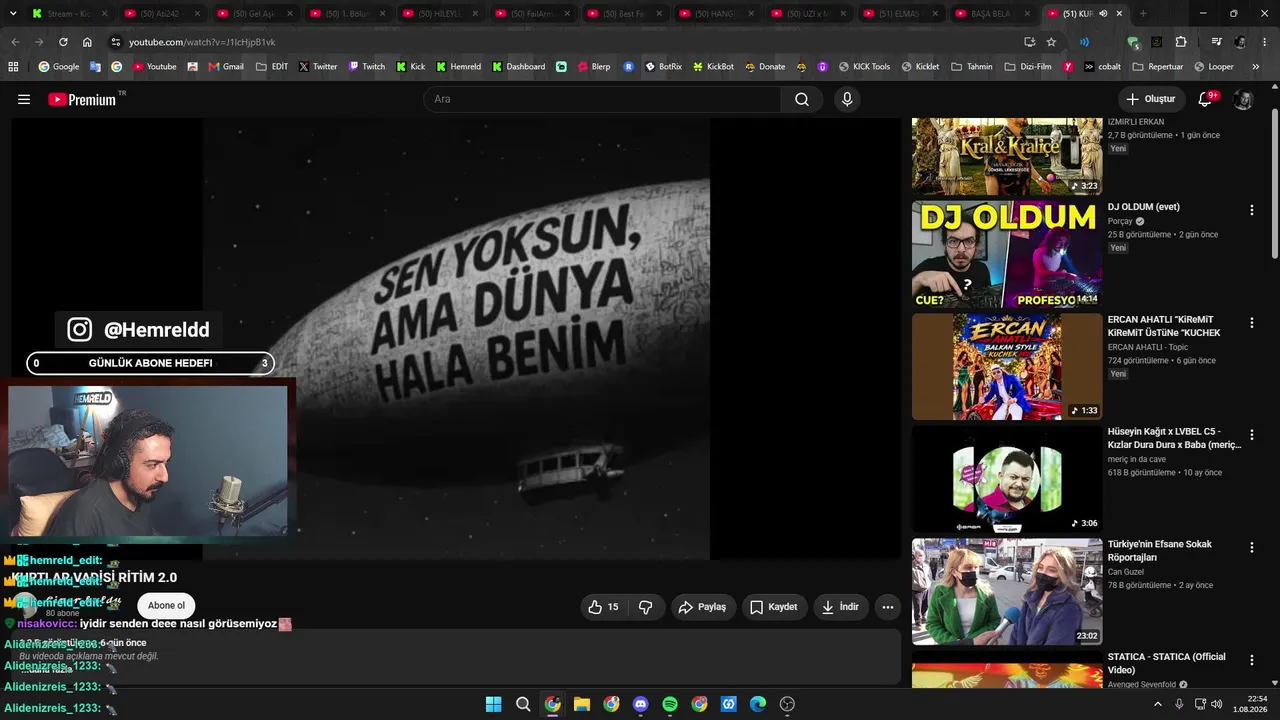Open the account avatar menu

[x=1243, y=99]
